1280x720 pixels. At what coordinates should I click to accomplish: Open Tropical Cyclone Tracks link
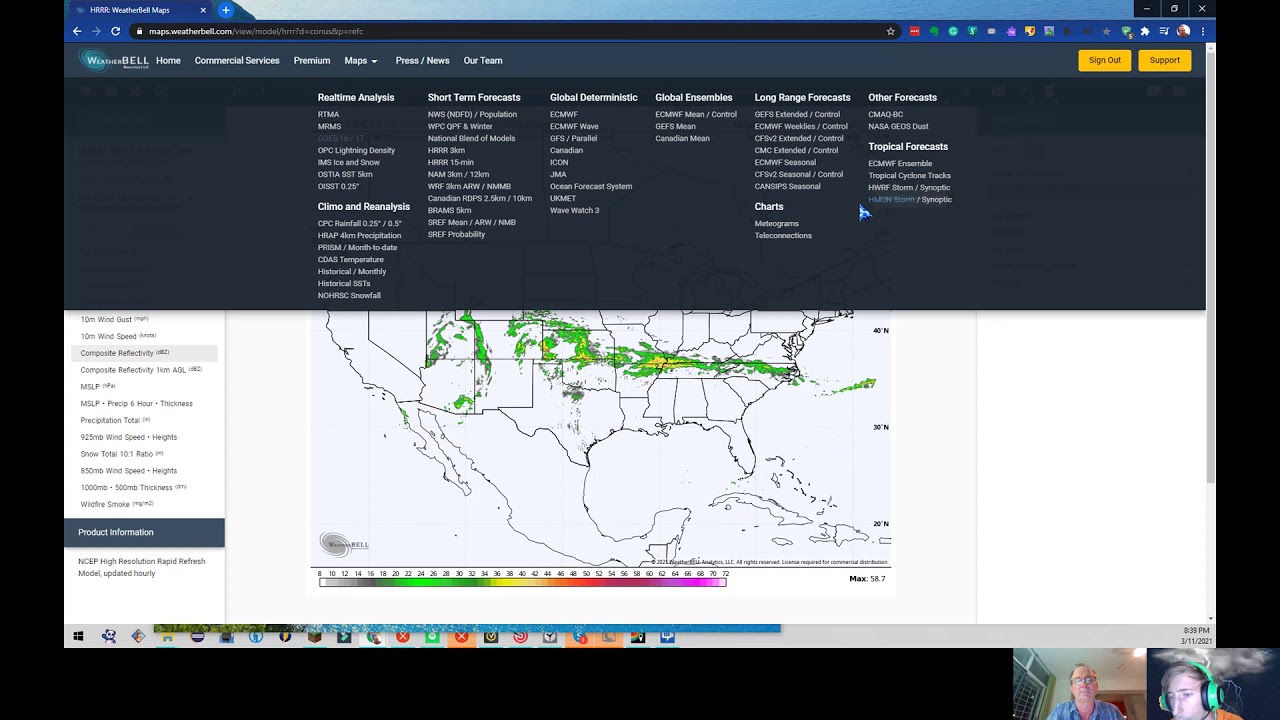tap(909, 175)
